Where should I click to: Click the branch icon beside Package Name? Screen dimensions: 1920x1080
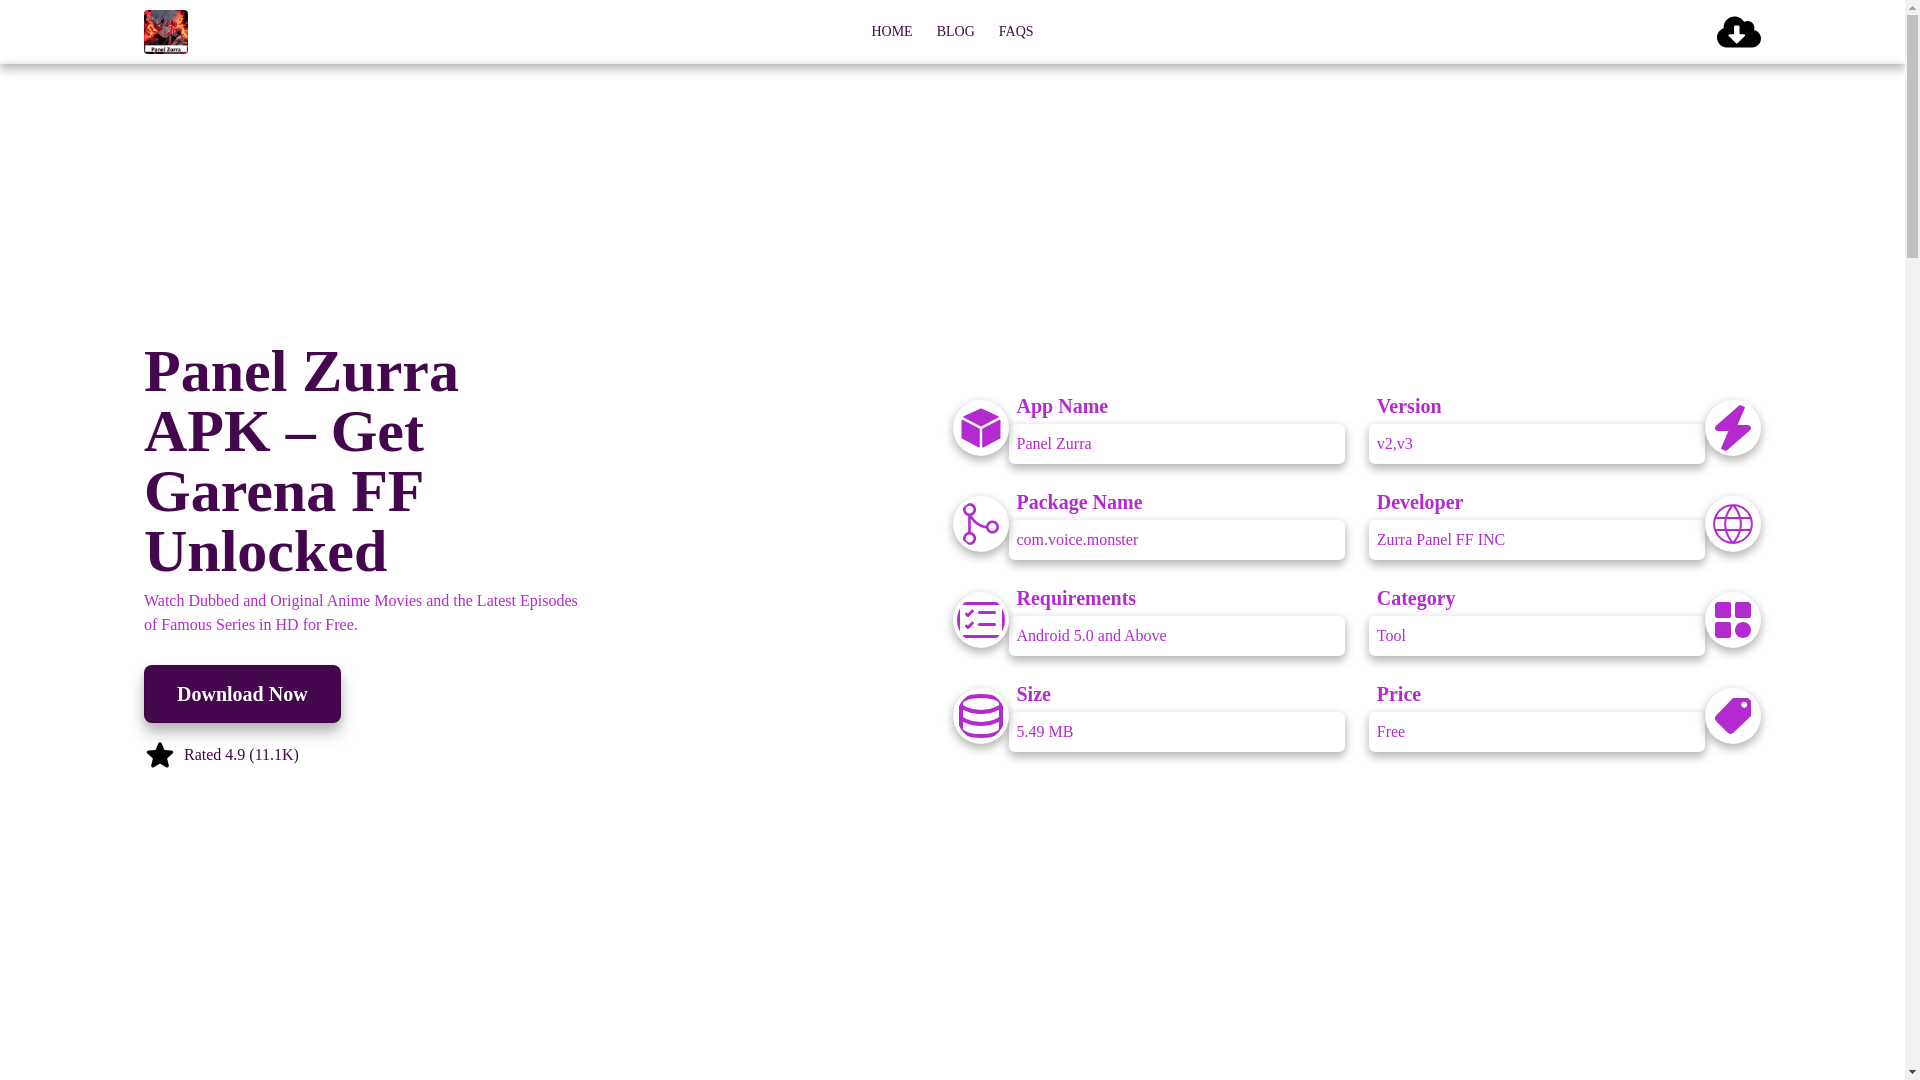(980, 524)
